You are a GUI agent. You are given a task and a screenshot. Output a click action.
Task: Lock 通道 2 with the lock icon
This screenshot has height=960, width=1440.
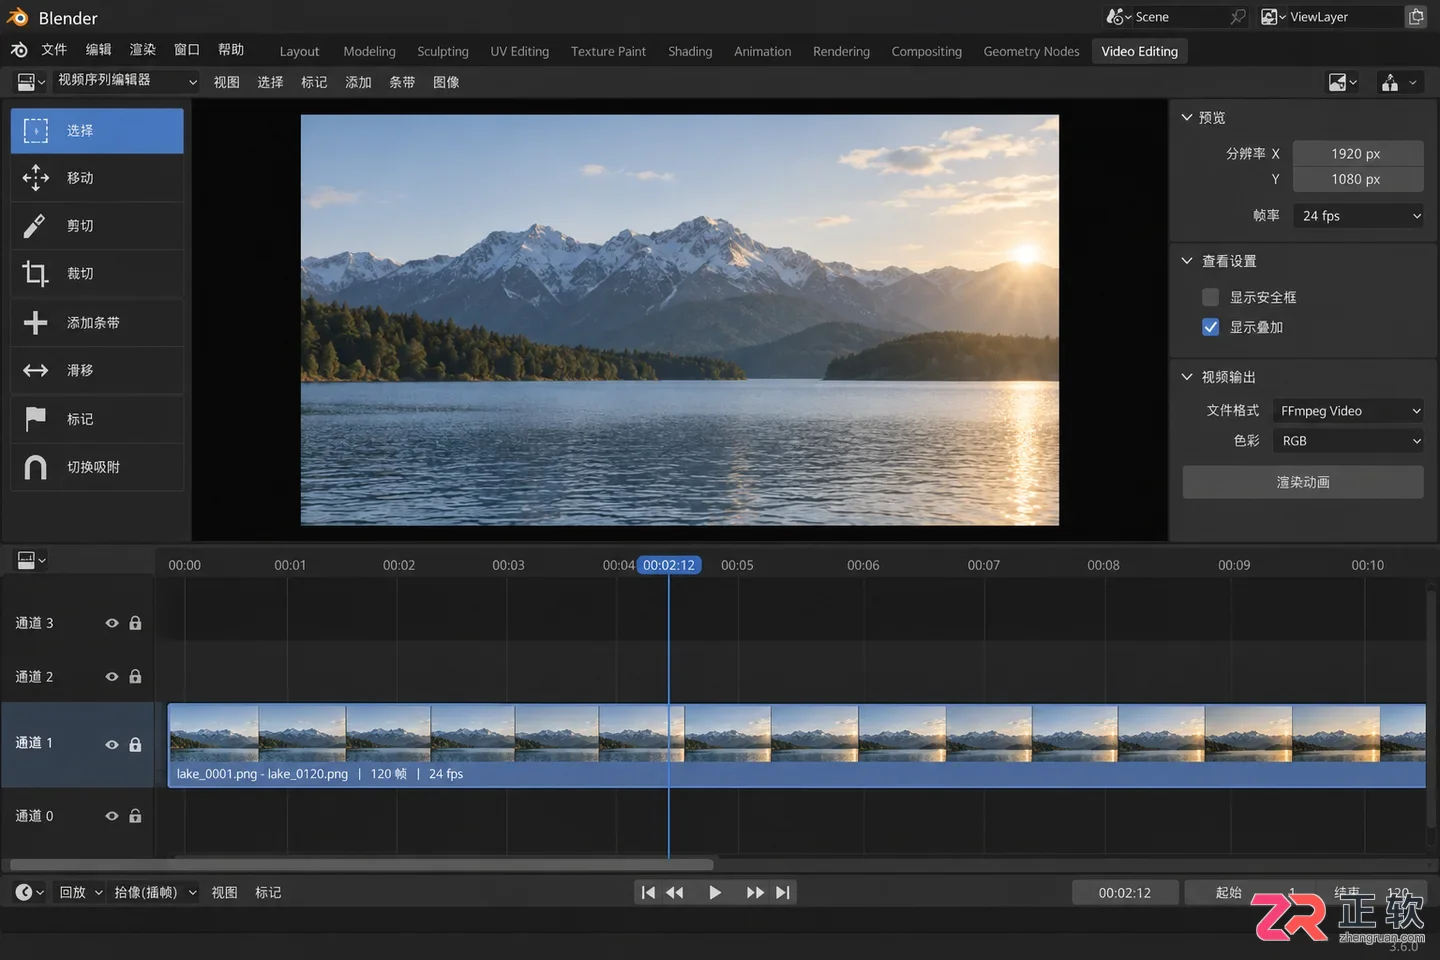[x=135, y=677]
